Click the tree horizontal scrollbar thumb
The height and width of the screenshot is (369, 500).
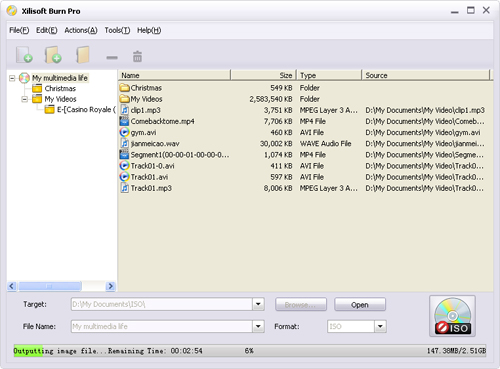coord(50,286)
